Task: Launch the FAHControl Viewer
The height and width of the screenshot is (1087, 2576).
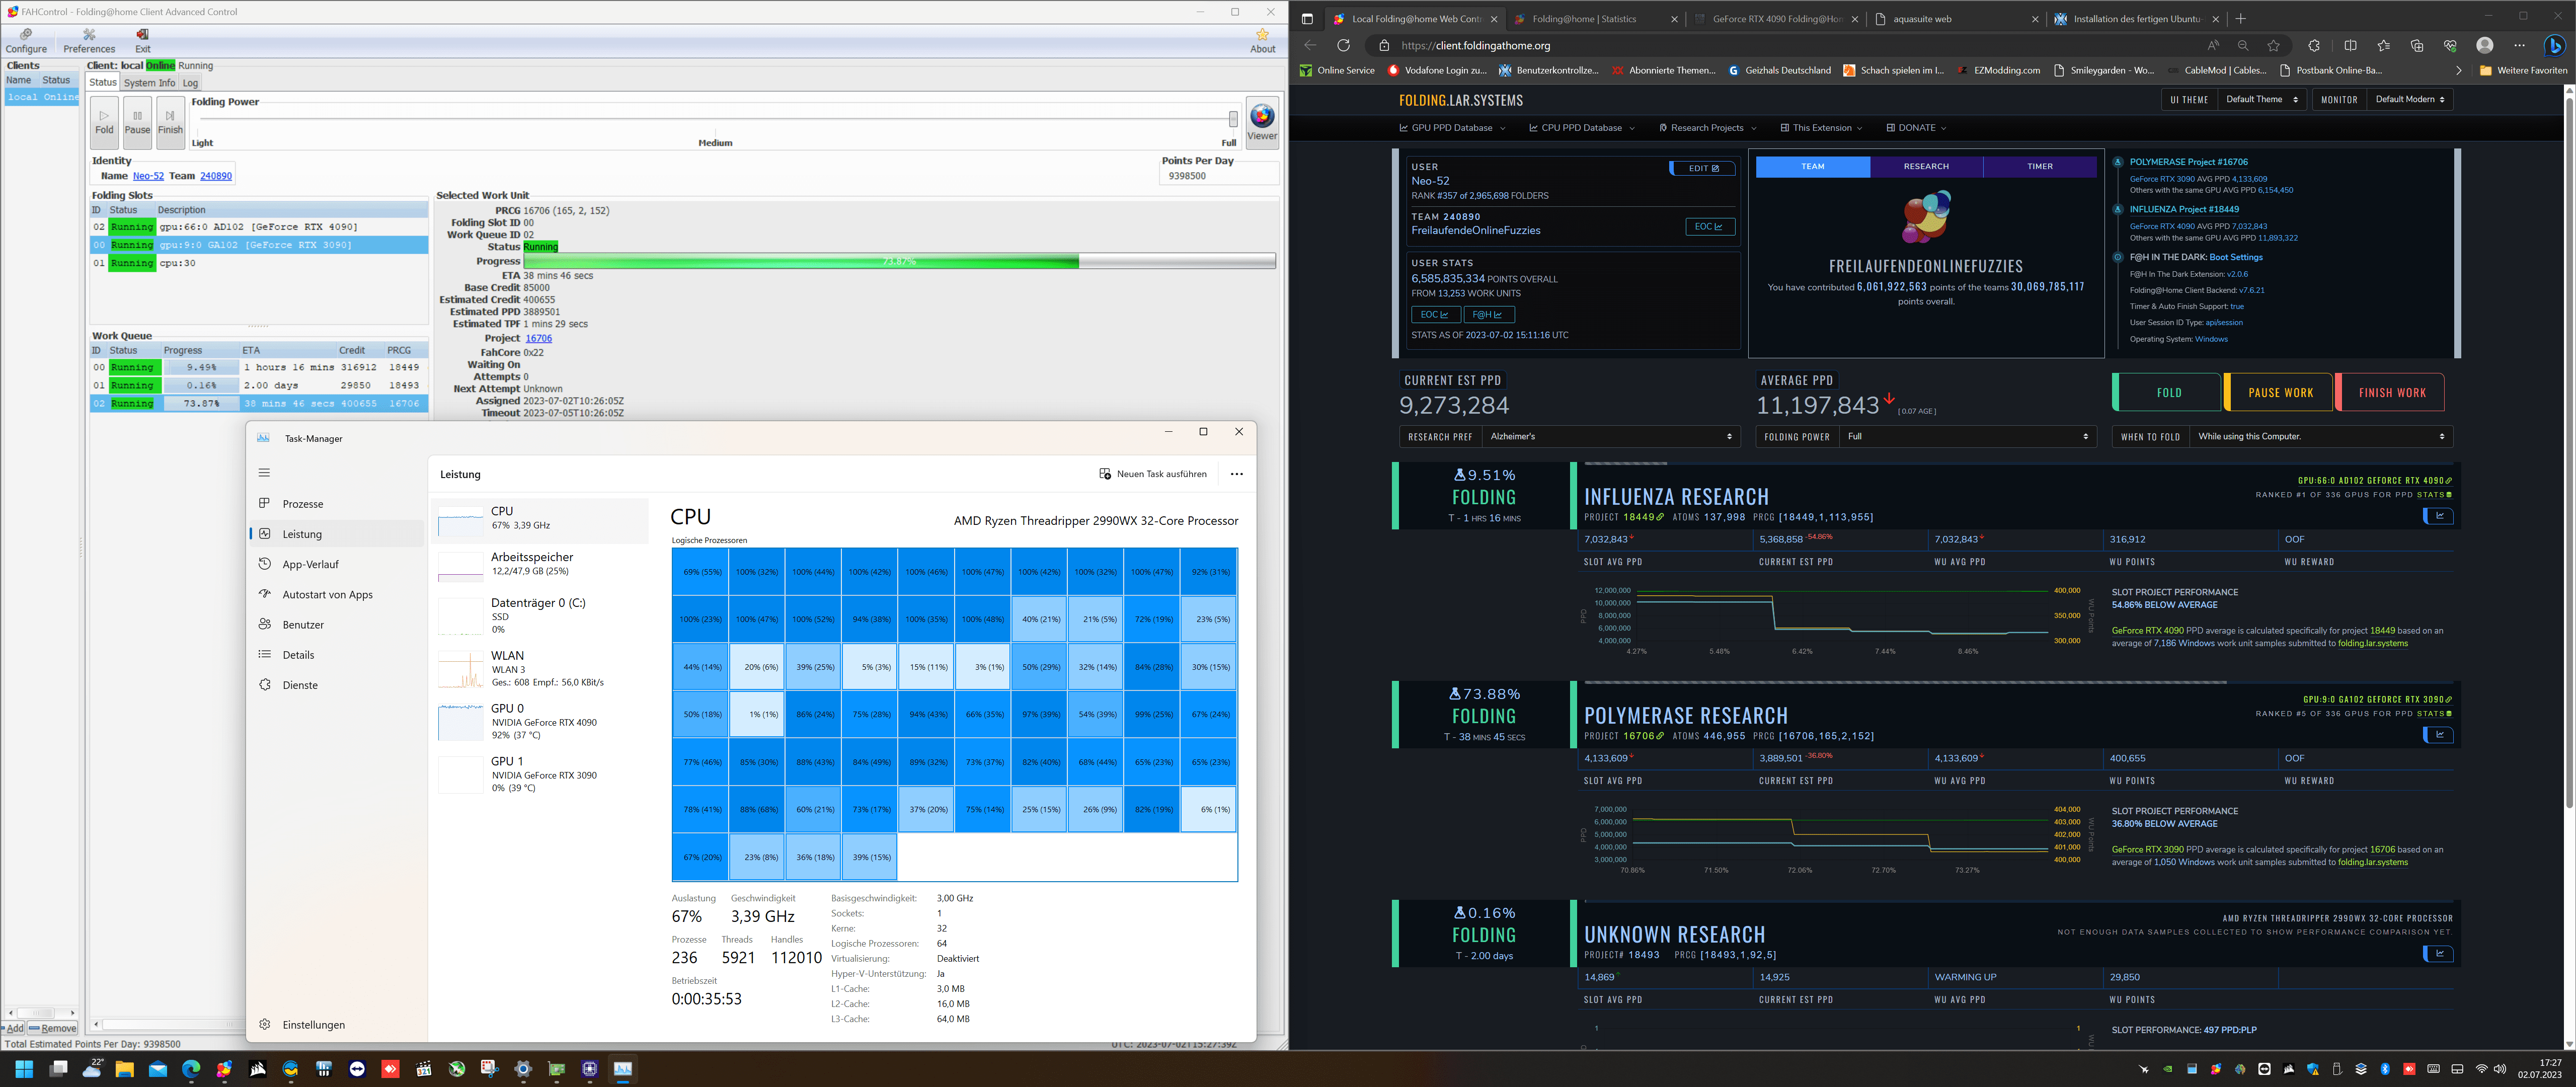Action: point(1261,122)
